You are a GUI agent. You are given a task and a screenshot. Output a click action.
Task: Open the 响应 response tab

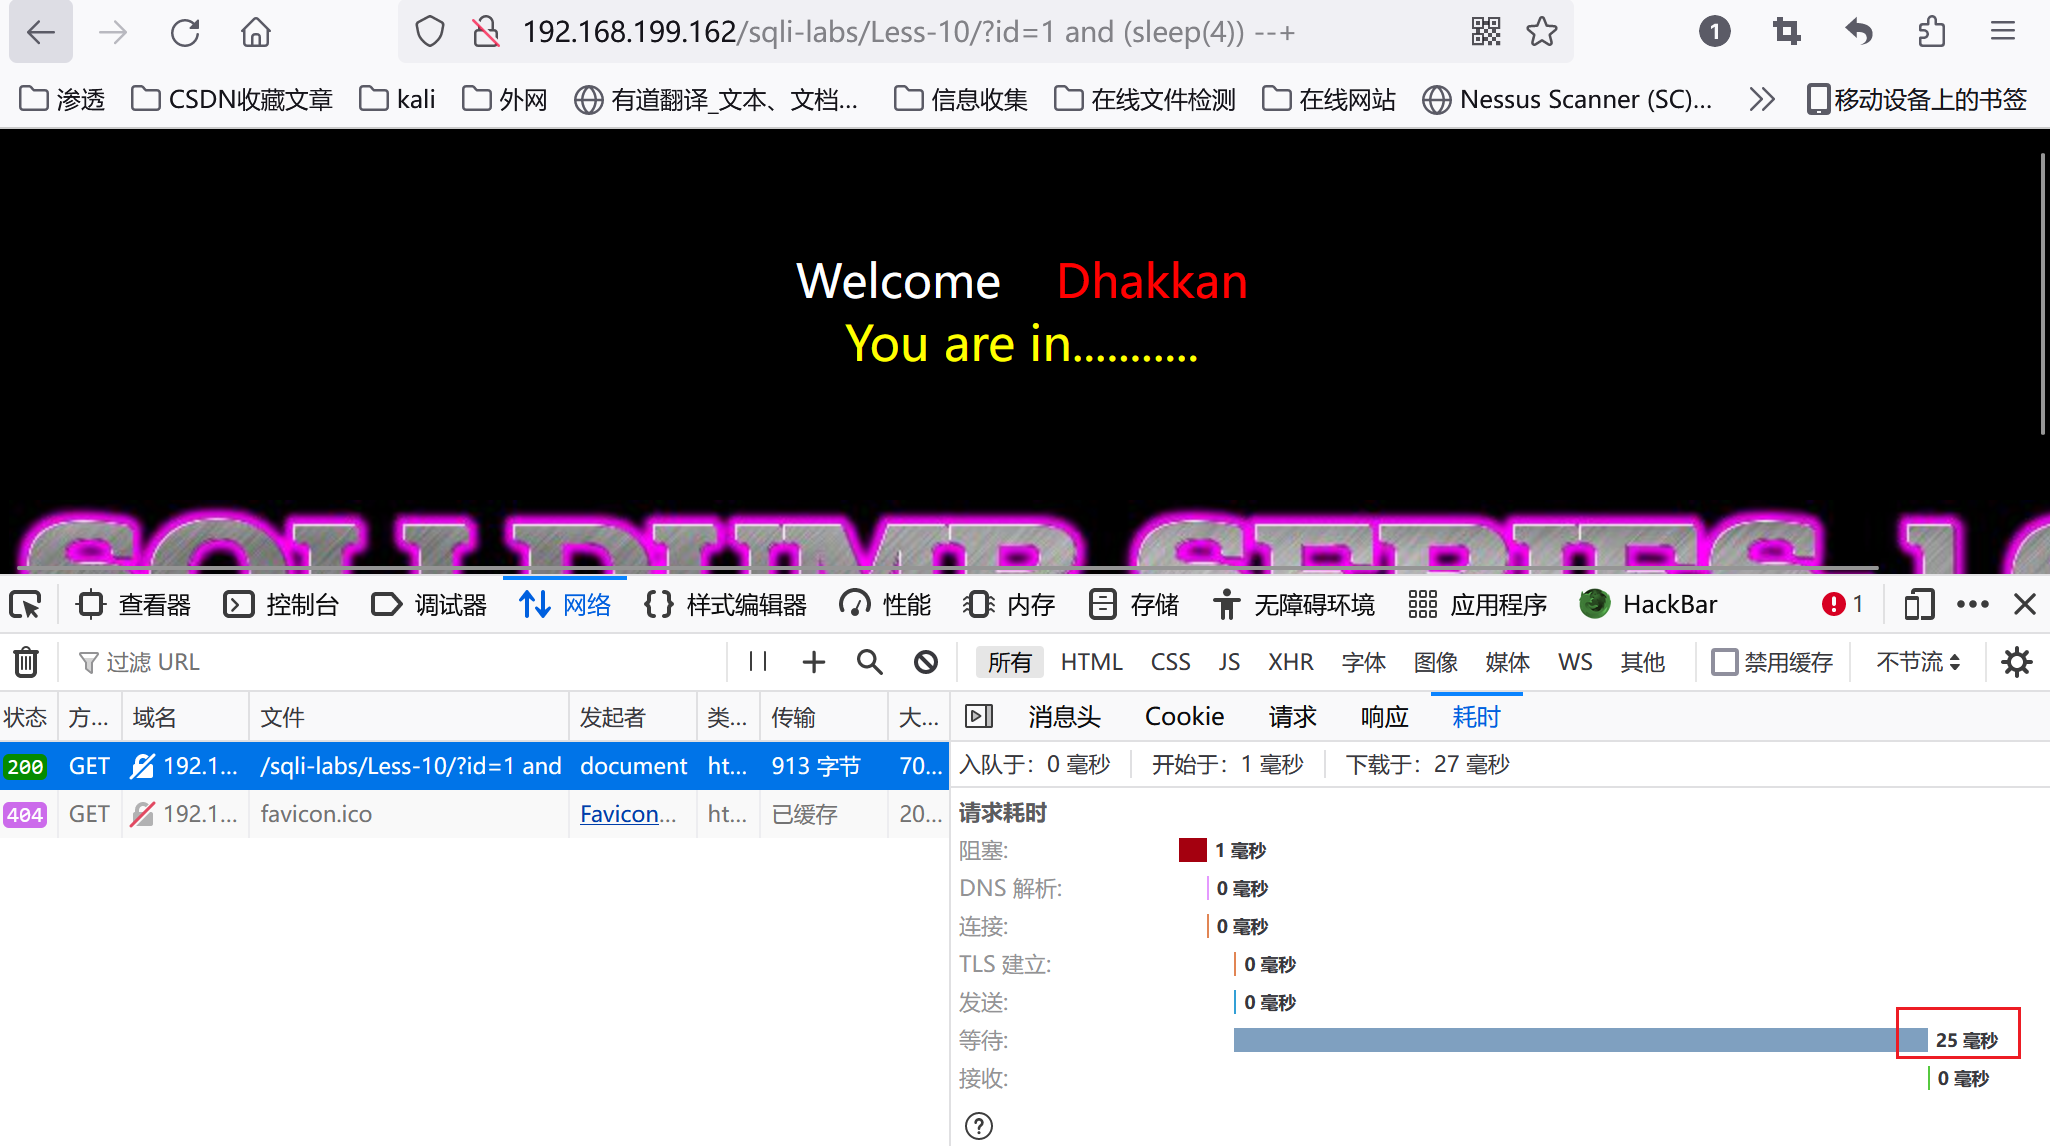1384,716
